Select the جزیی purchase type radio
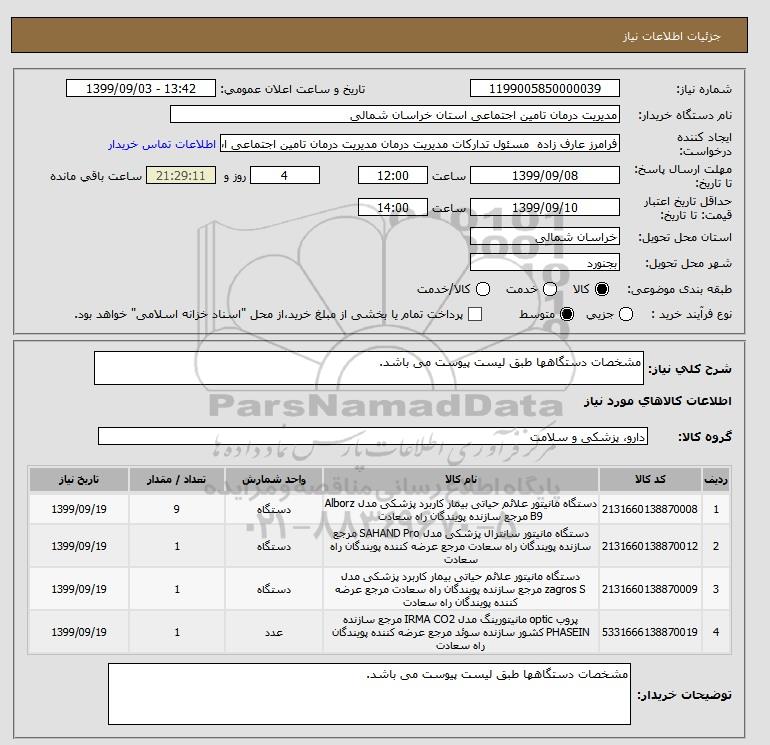The image size is (770, 745). point(626,314)
